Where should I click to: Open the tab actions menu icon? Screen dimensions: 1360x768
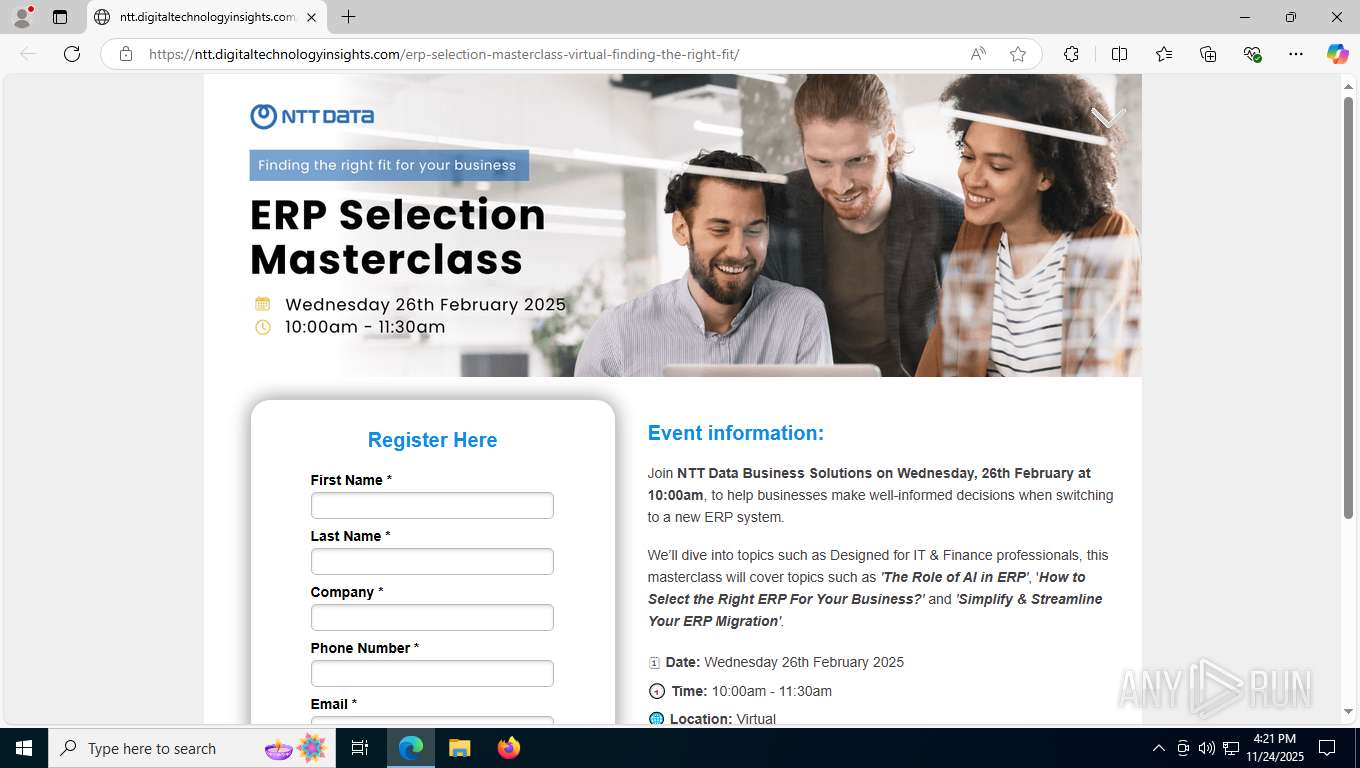click(60, 17)
